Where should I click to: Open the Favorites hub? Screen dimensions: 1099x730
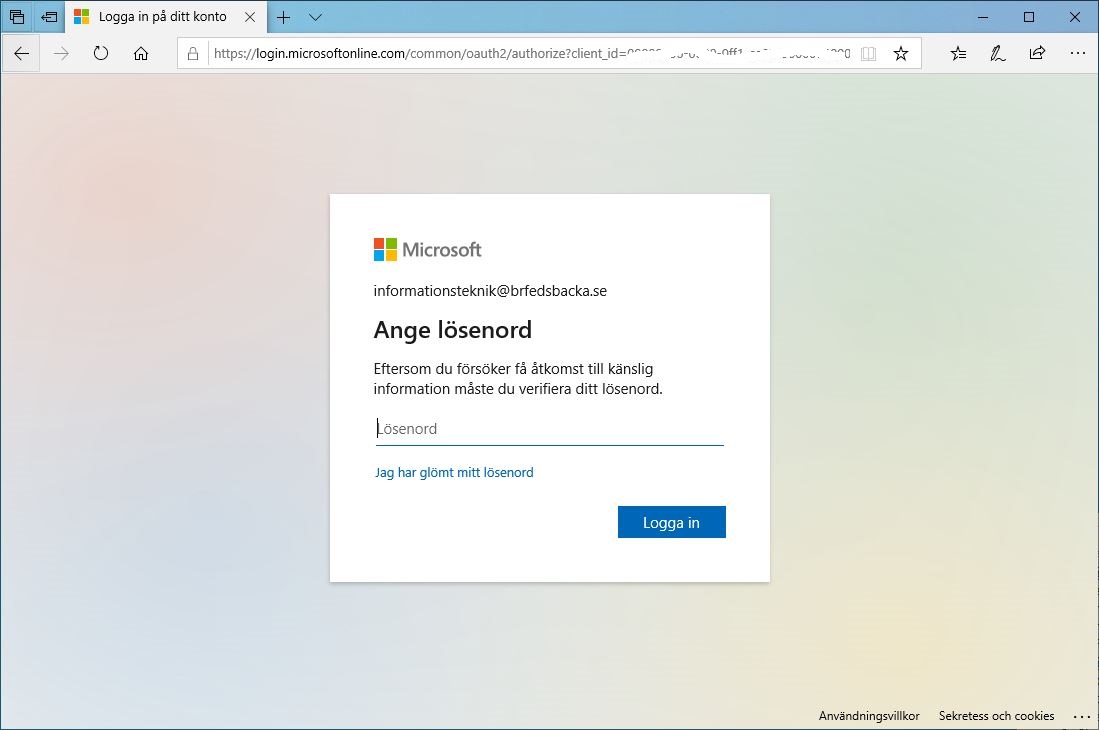click(958, 53)
